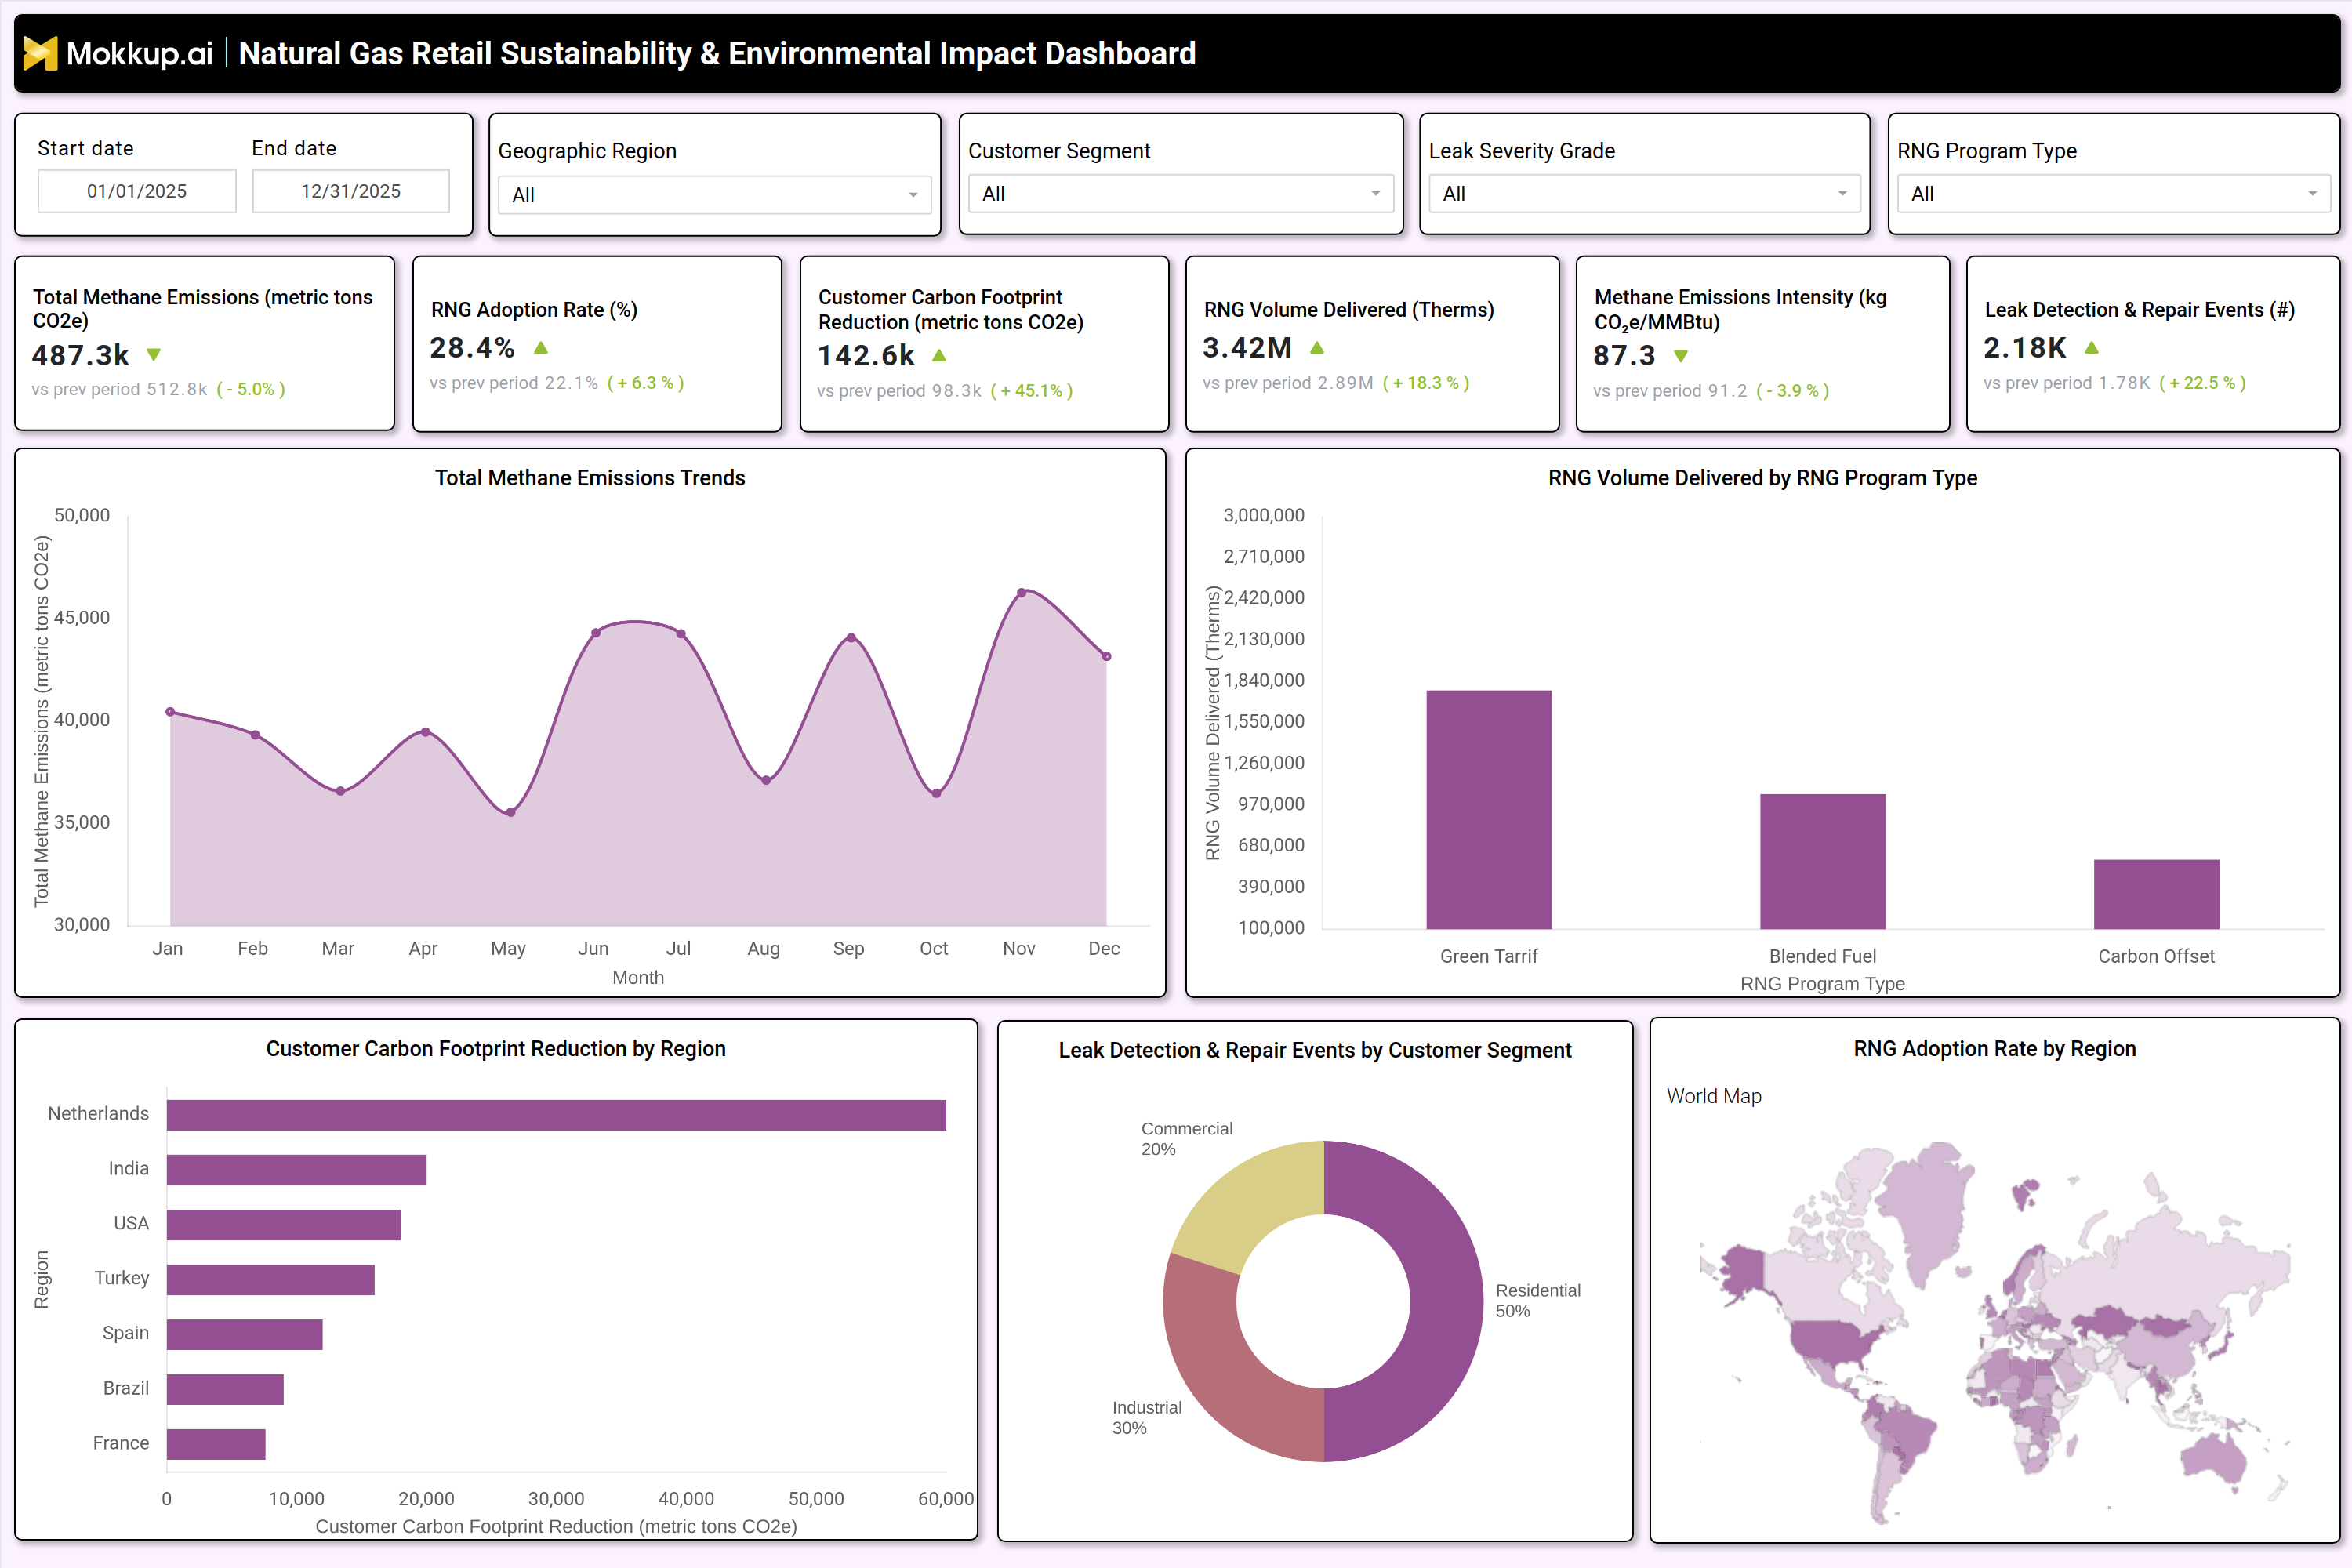The image size is (2352, 1568).
Task: Click the 'Residential 50%' label
Action: tap(1538, 1300)
